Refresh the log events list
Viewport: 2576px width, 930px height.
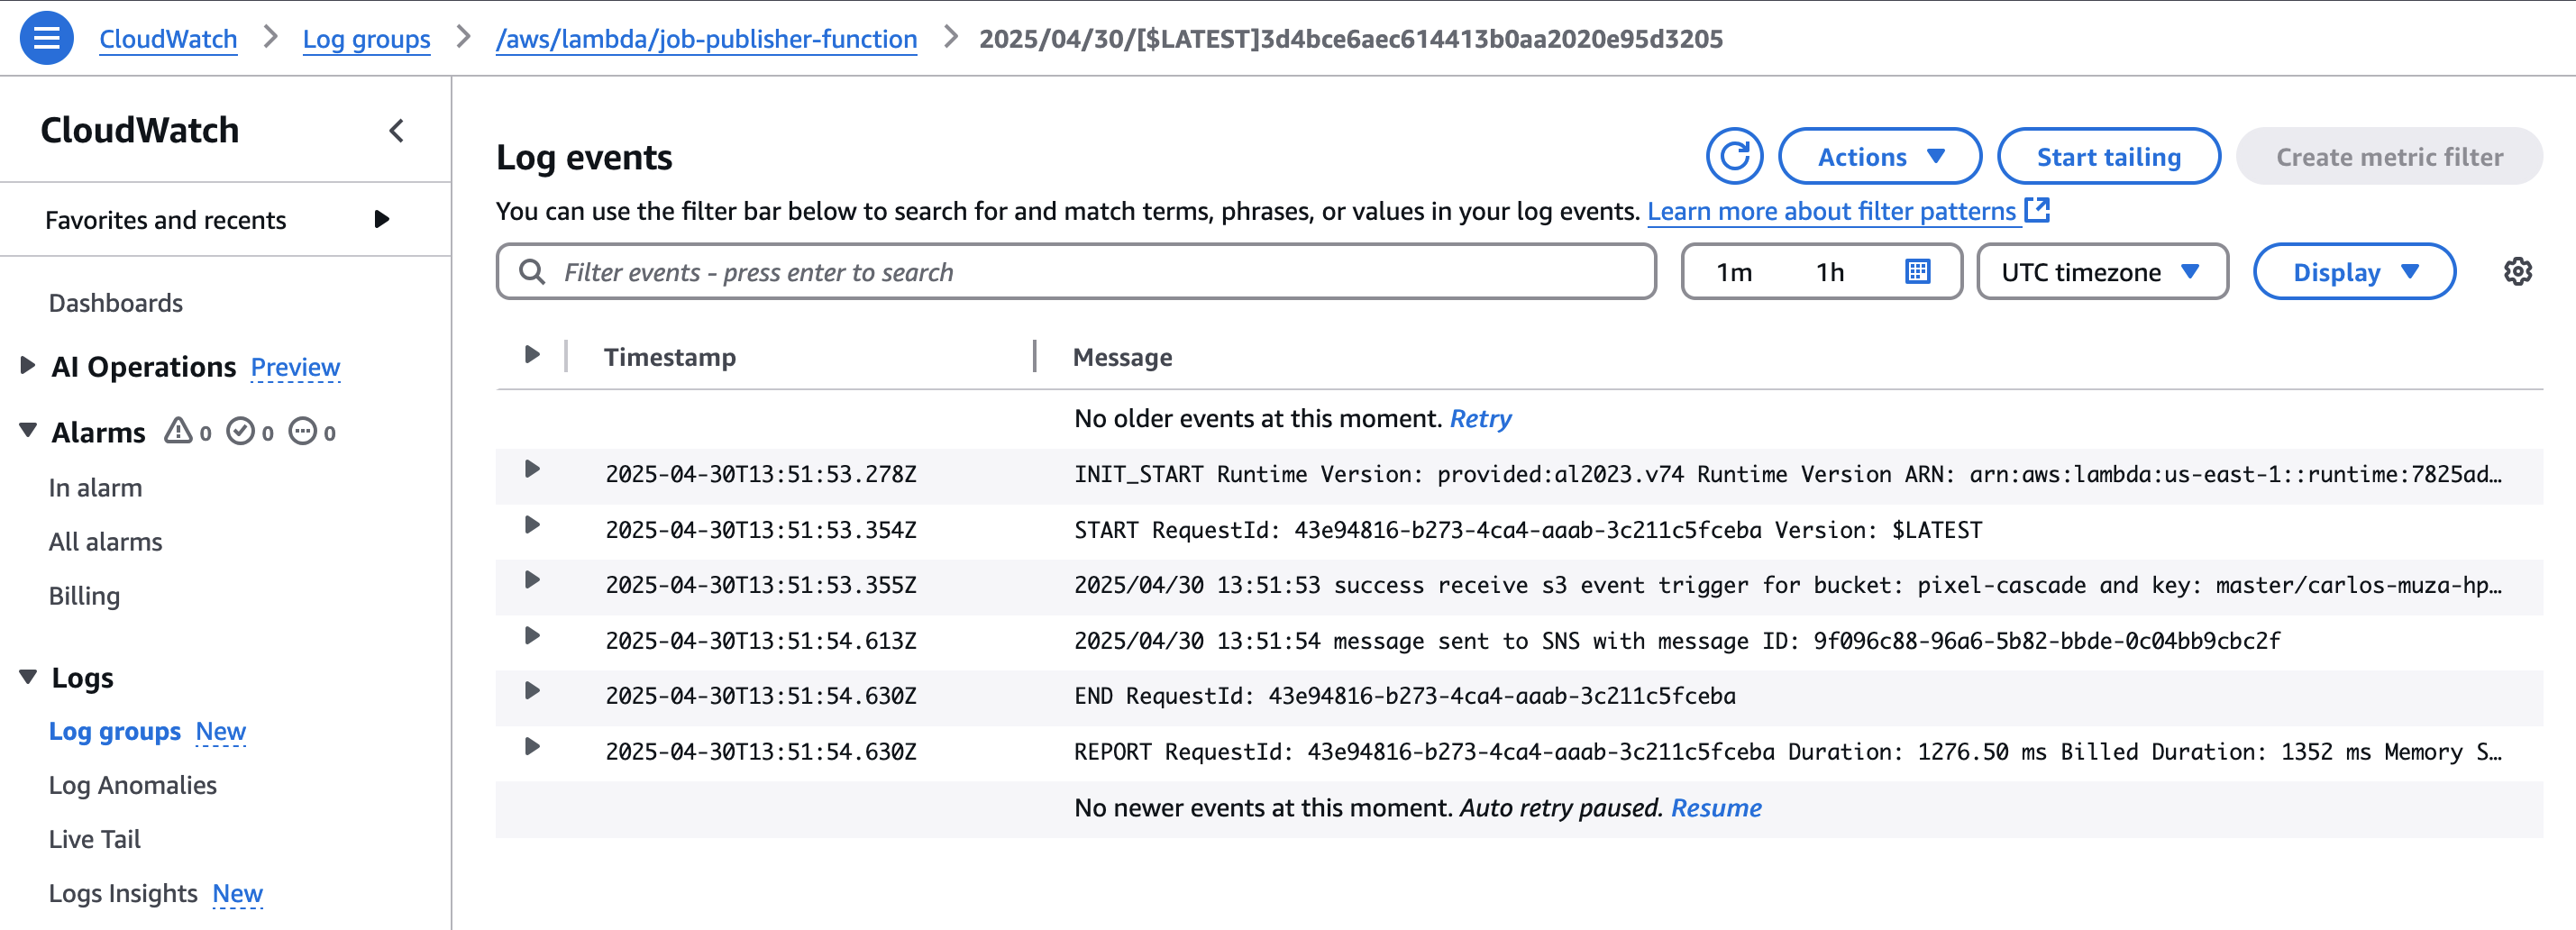1734,156
